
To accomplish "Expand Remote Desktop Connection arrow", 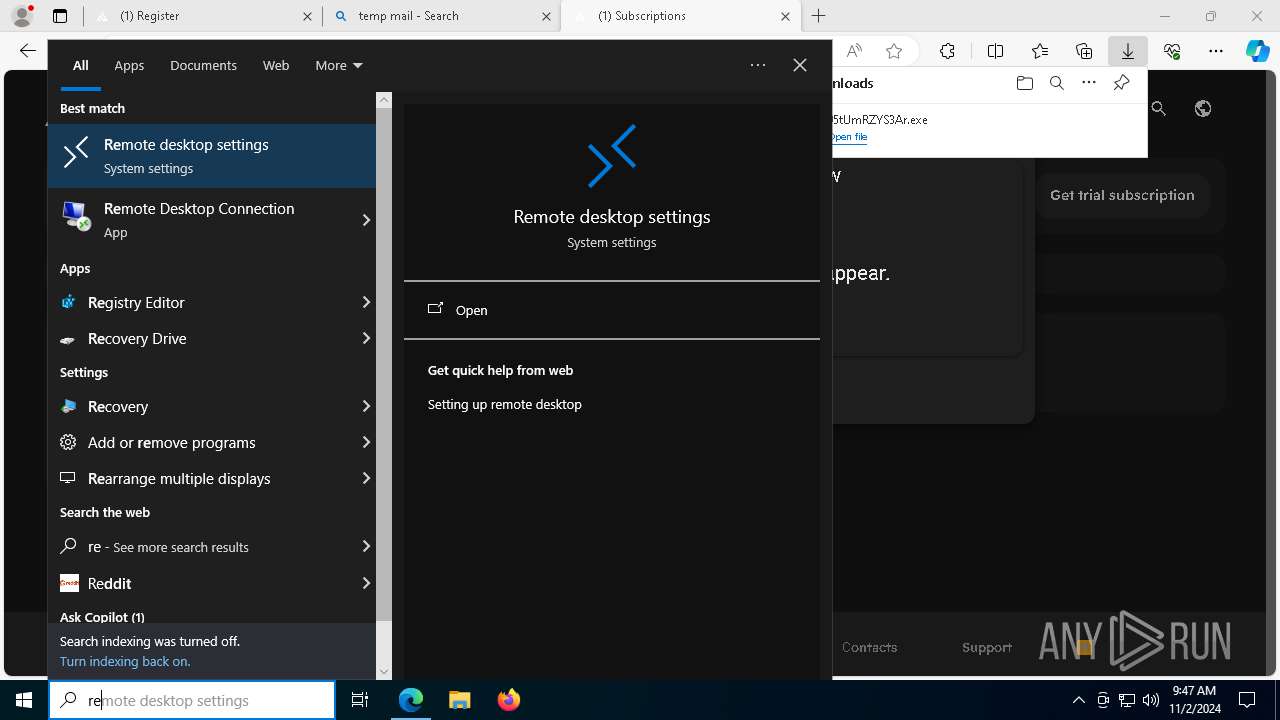I will click(x=365, y=220).
